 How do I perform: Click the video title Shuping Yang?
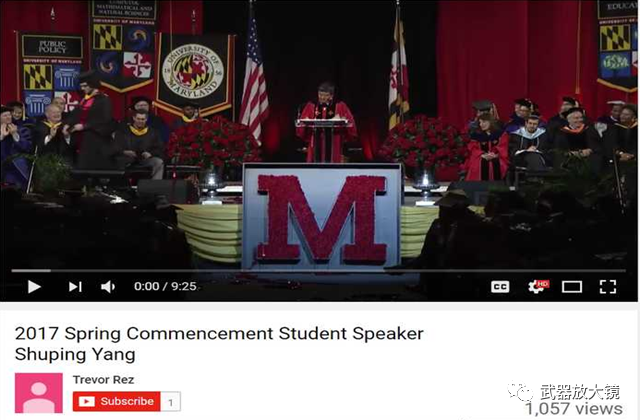tap(219, 343)
